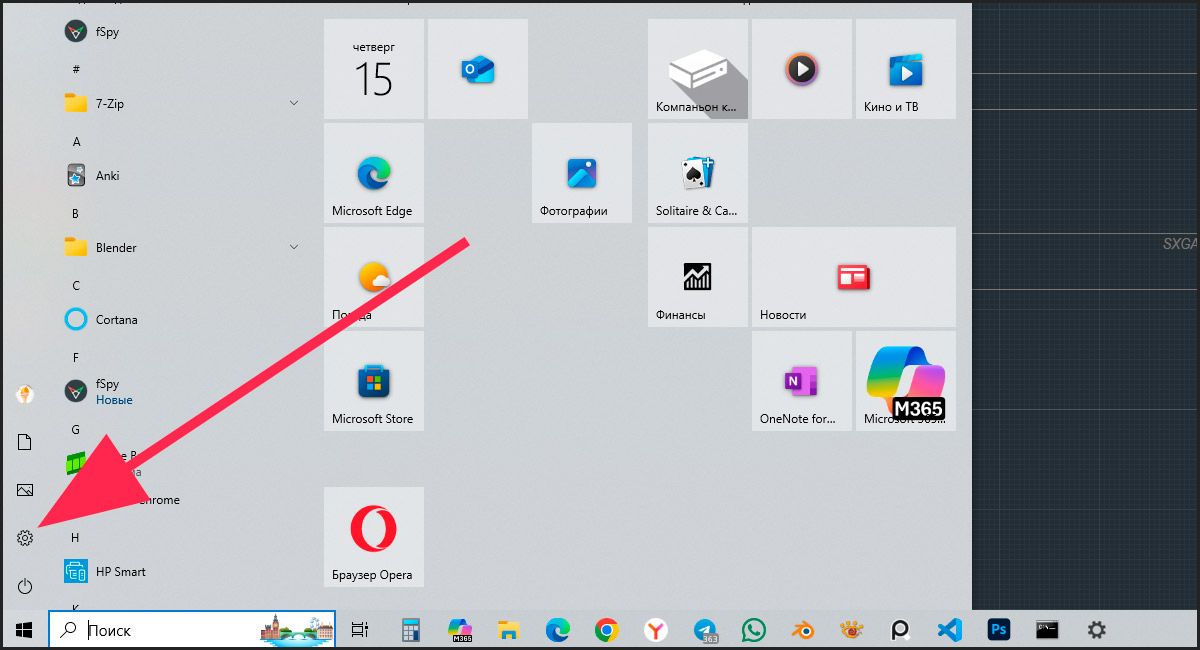Click the user account avatar in Start menu
1200x650 pixels.
pyautogui.click(x=25, y=394)
